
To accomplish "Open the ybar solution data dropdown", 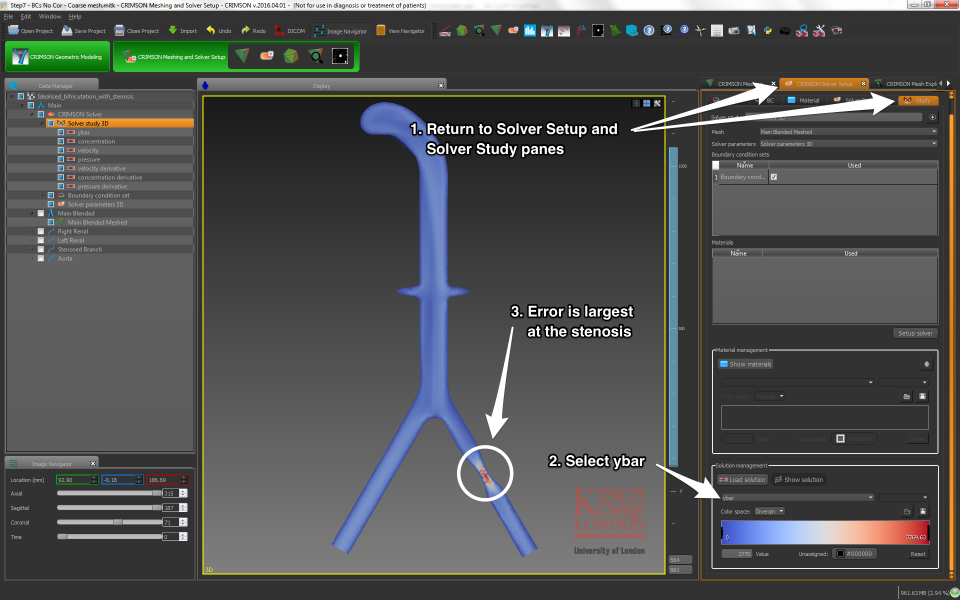I will [x=796, y=497].
